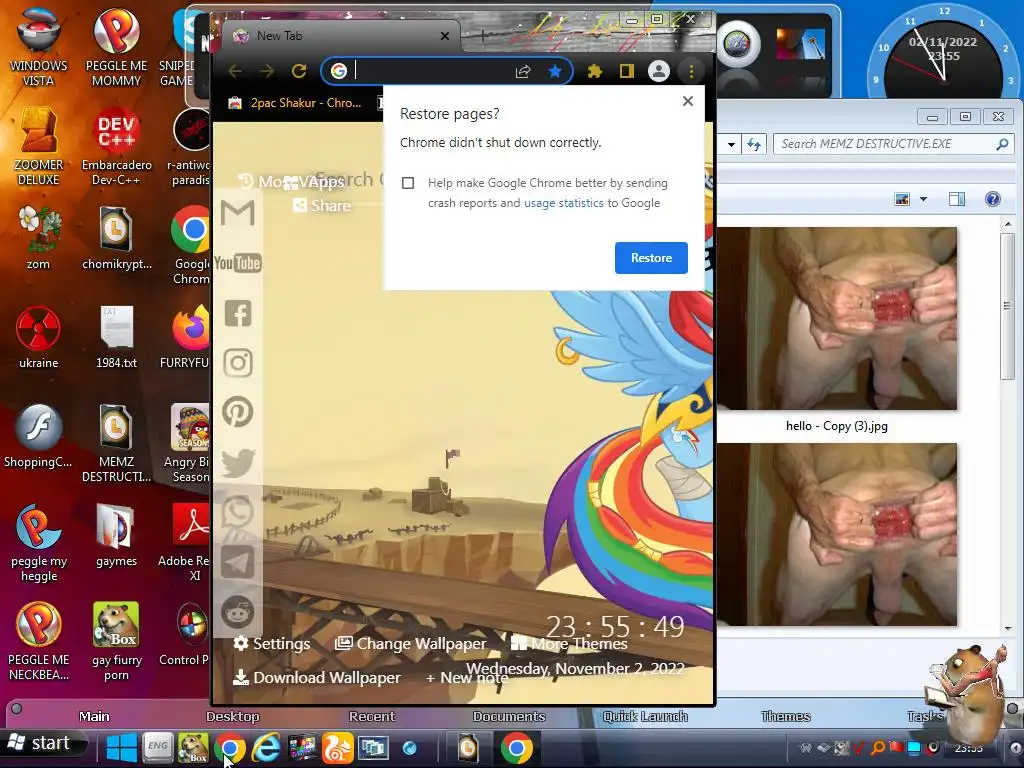
Task: Click the Explorer refresh arrows button
Action: coord(754,144)
